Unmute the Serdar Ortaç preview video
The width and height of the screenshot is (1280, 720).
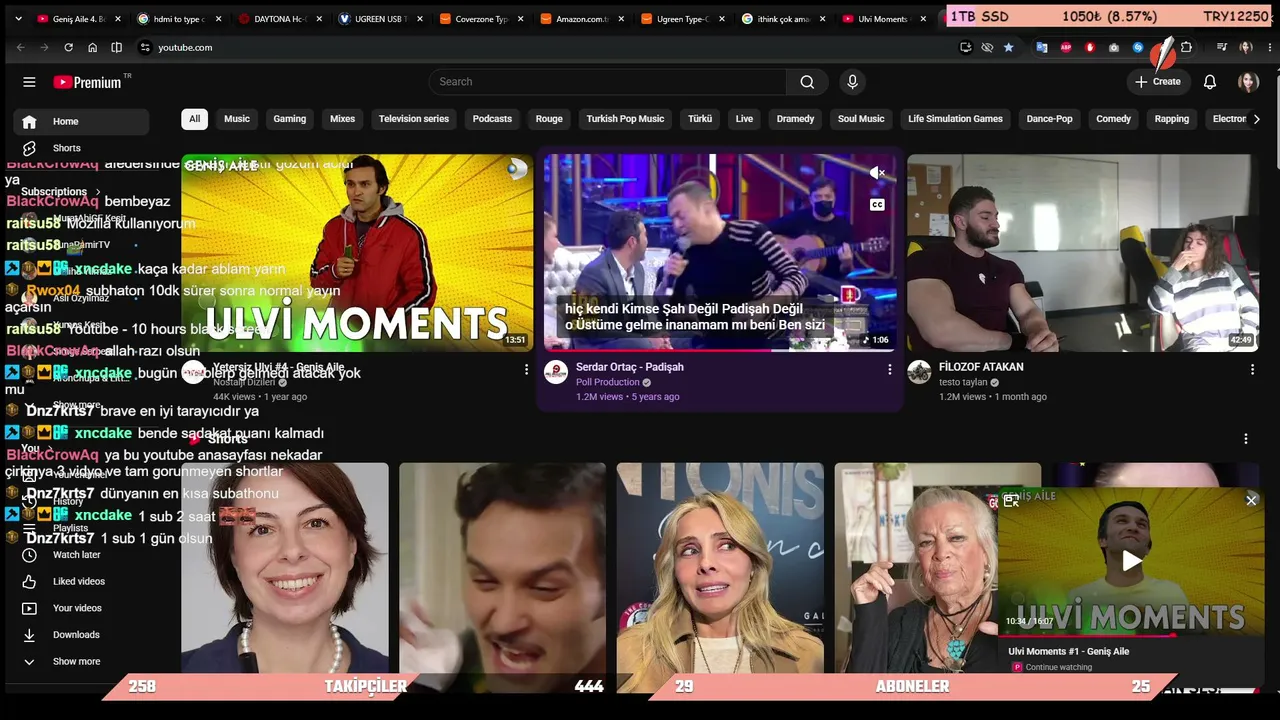click(x=877, y=173)
